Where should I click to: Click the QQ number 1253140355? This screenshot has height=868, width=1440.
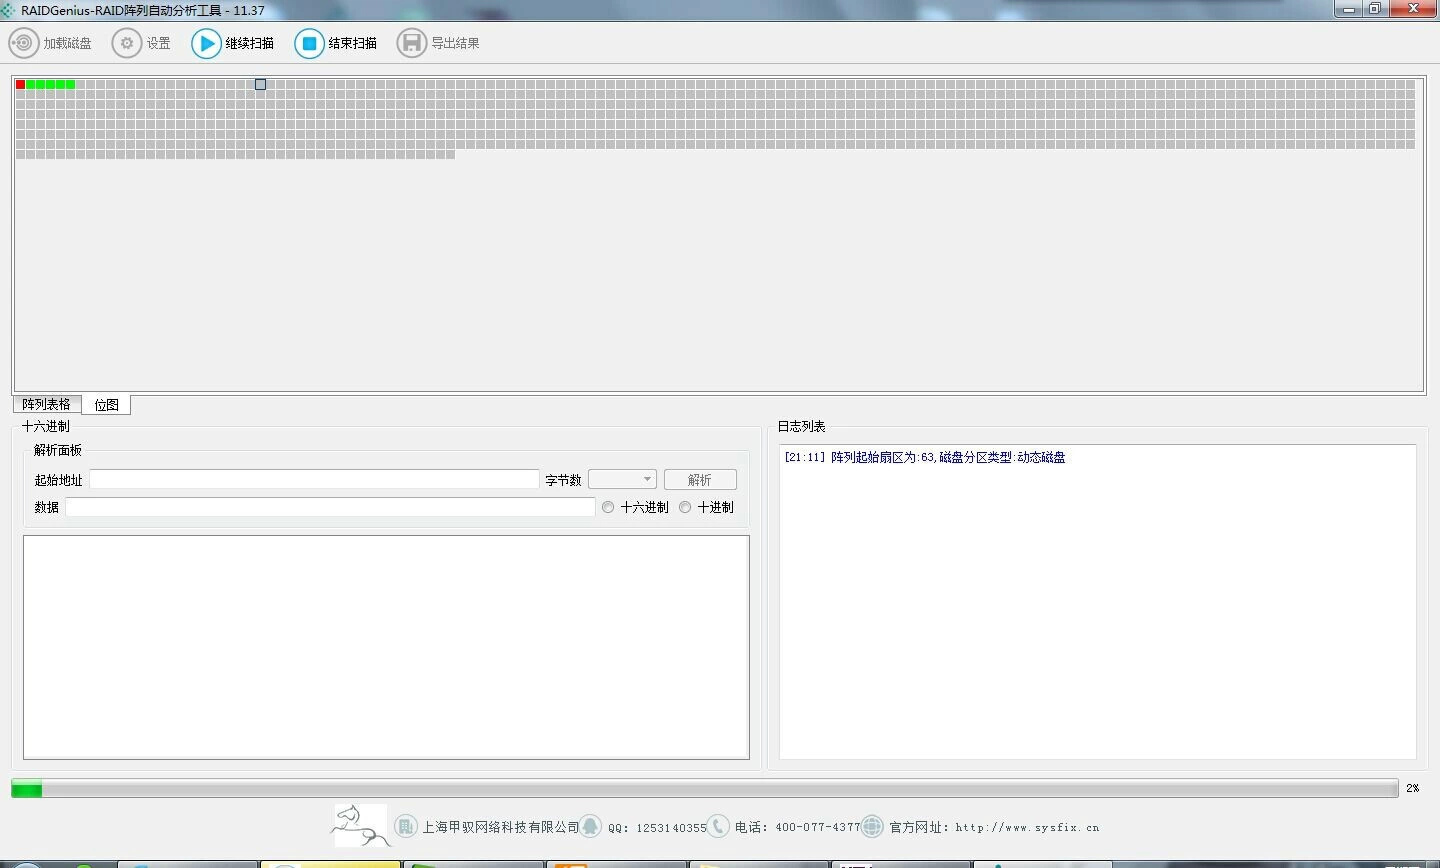[671, 827]
